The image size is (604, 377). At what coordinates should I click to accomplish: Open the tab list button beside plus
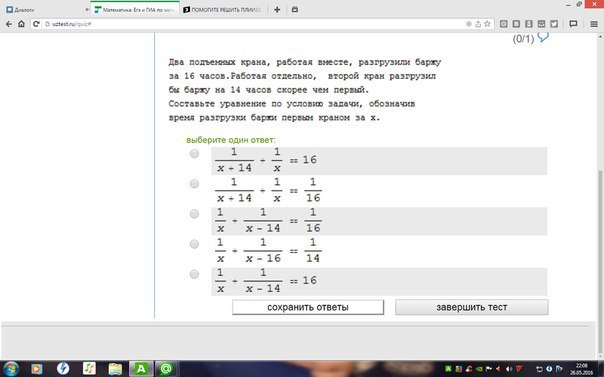[x=295, y=10]
